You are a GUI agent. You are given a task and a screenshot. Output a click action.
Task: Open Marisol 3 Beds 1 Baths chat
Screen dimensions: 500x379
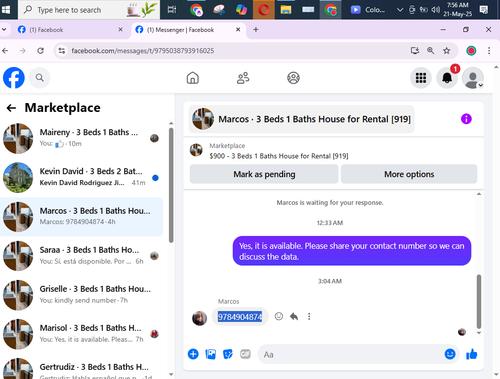[81, 333]
